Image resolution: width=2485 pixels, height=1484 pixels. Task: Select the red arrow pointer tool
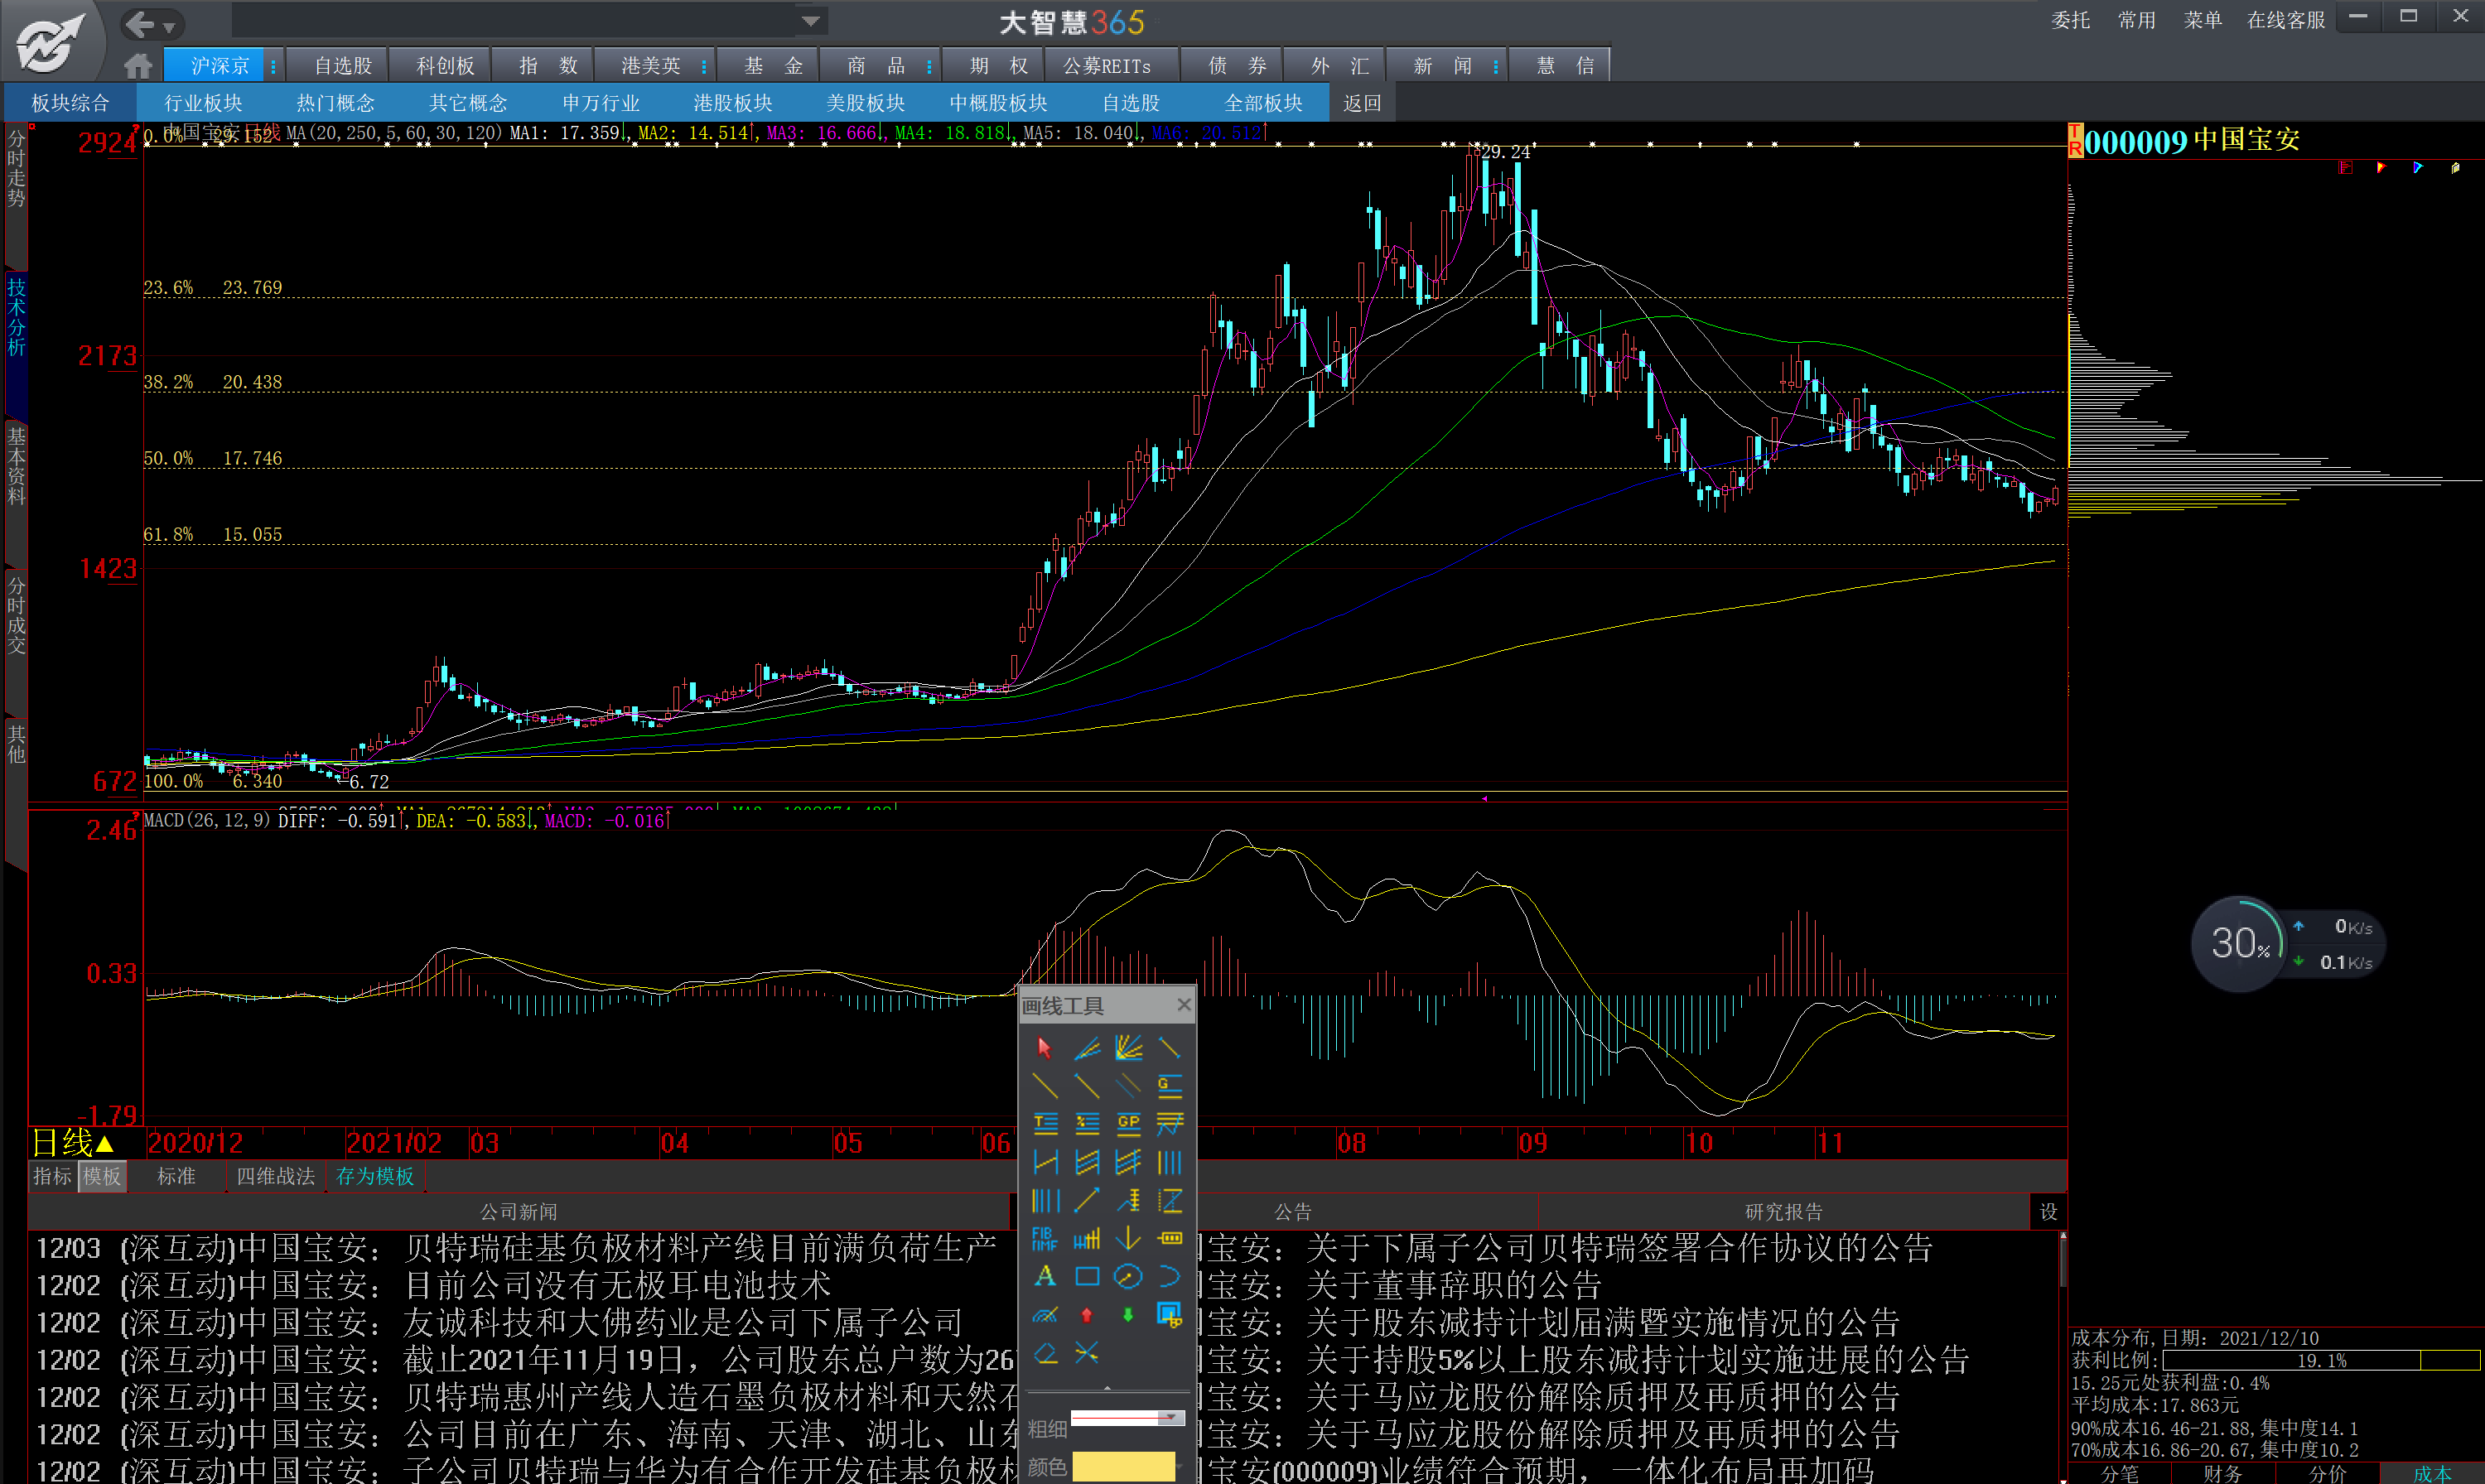[1044, 1047]
